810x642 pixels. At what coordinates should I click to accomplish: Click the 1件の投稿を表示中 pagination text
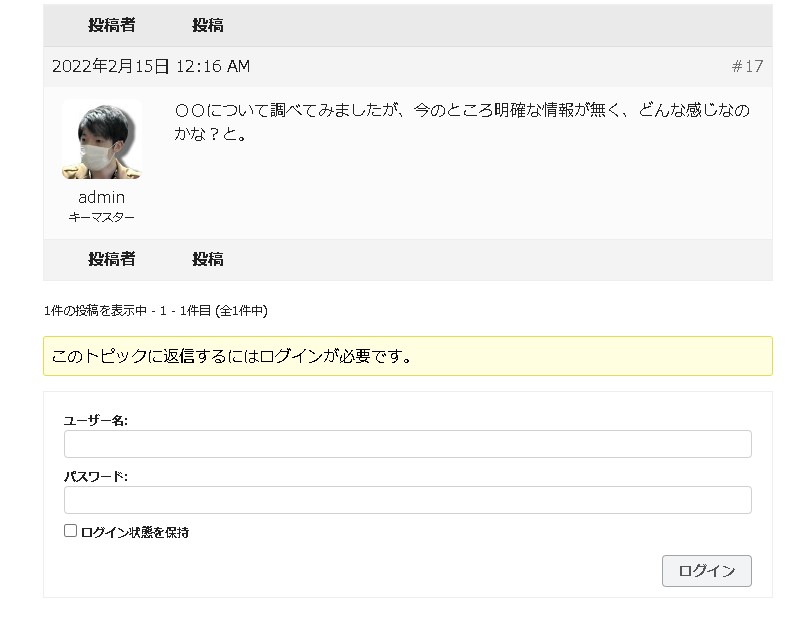coord(156,311)
